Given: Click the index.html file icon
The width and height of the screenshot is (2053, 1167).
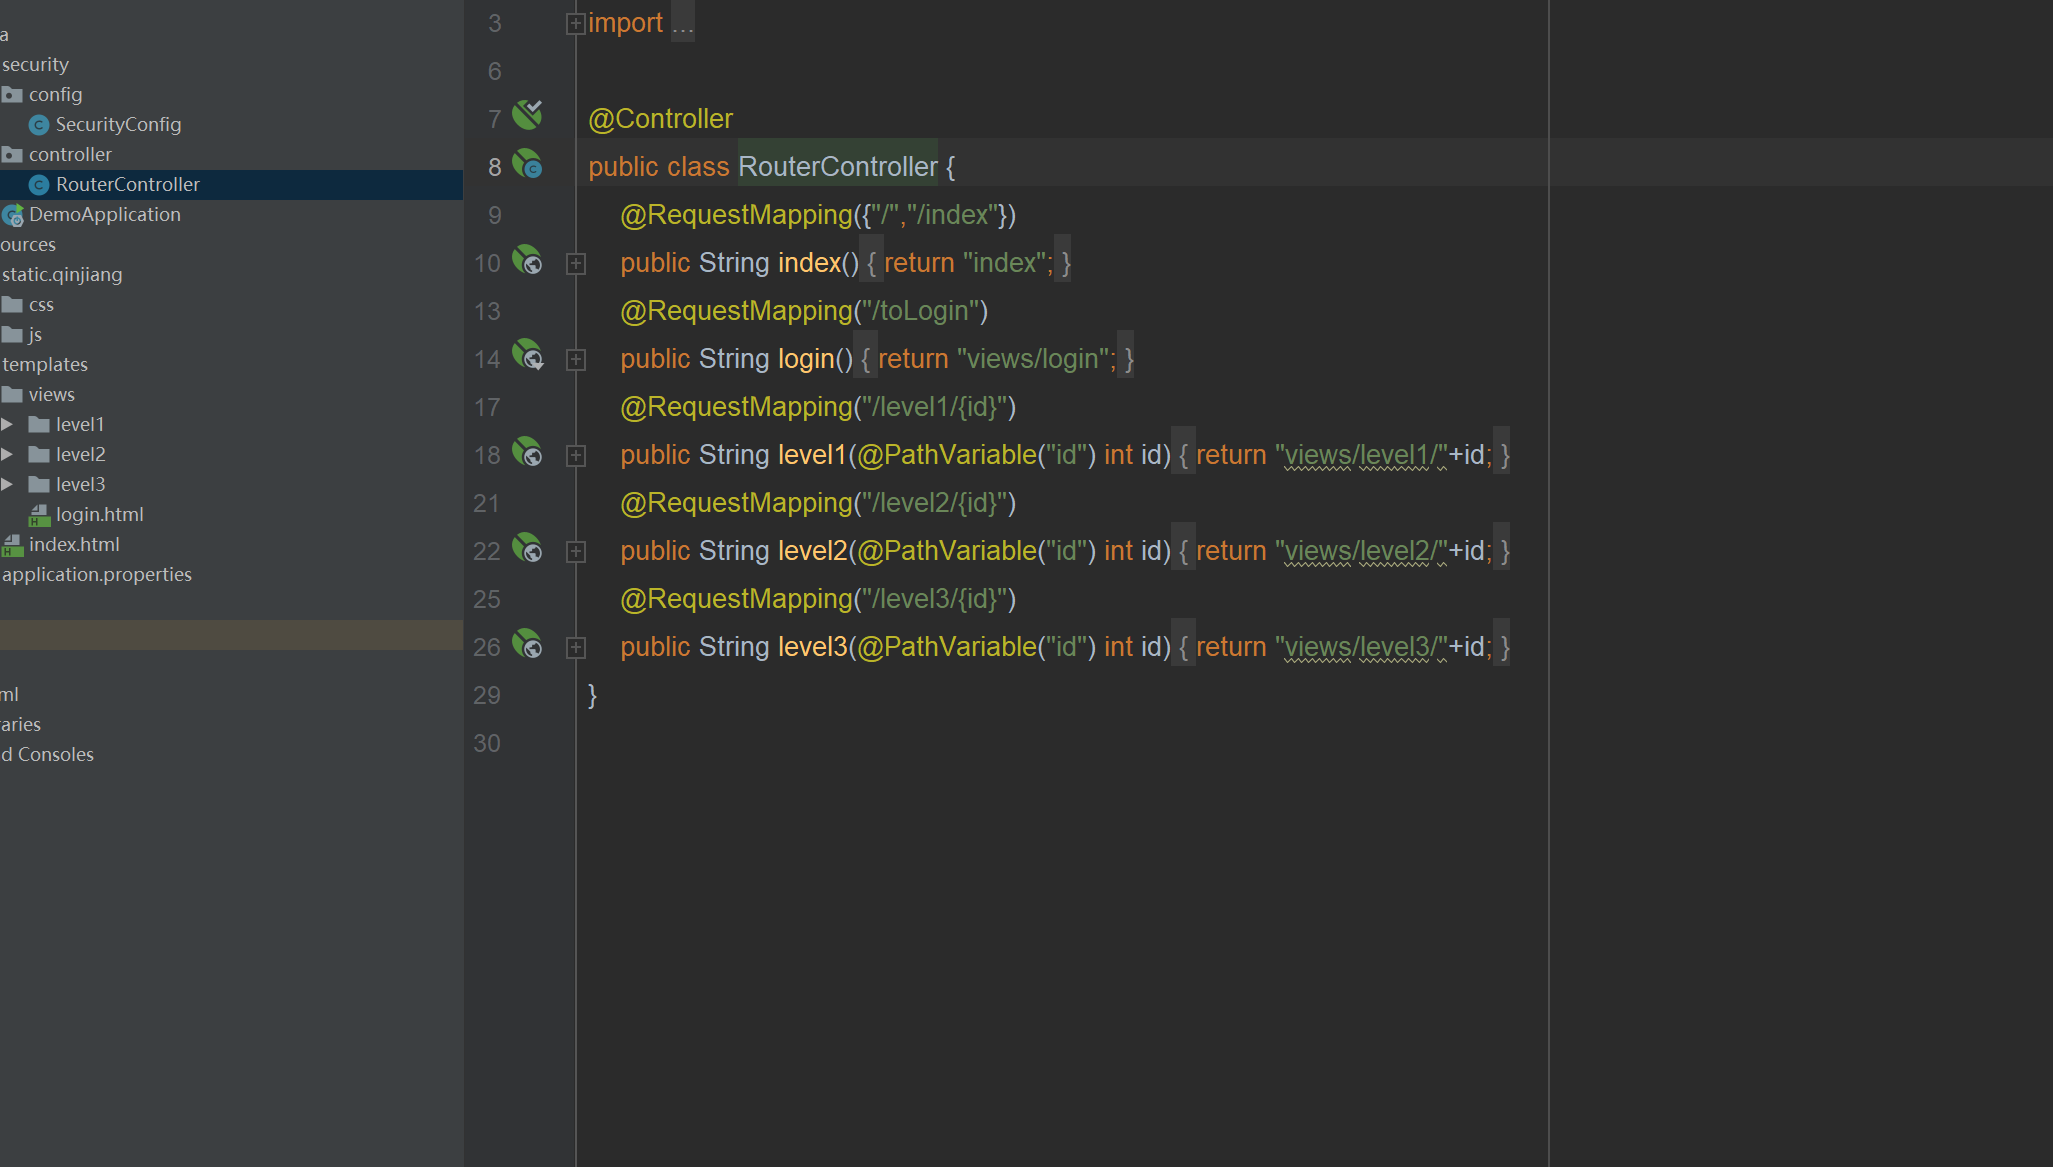Looking at the screenshot, I should point(13,545).
